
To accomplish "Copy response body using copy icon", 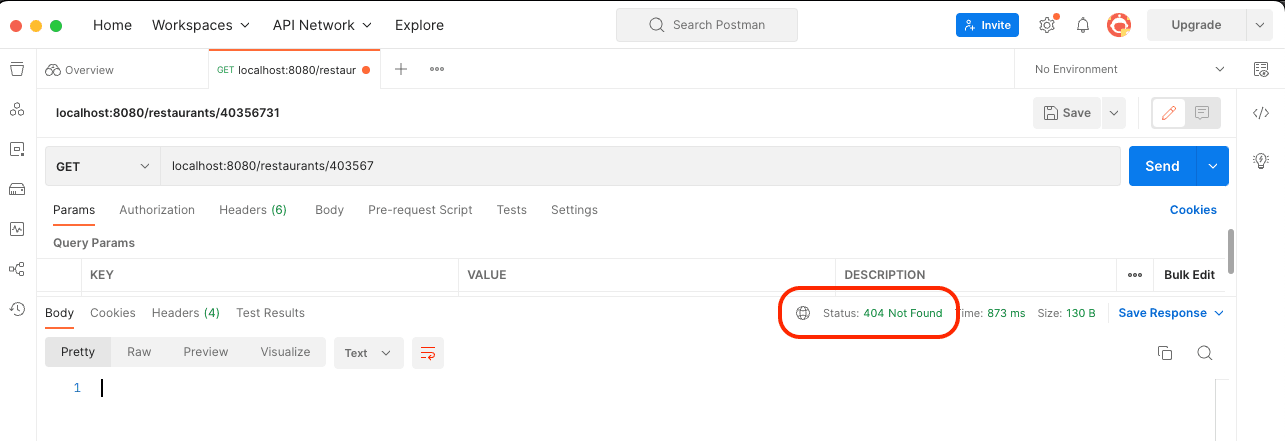I will pyautogui.click(x=1164, y=353).
